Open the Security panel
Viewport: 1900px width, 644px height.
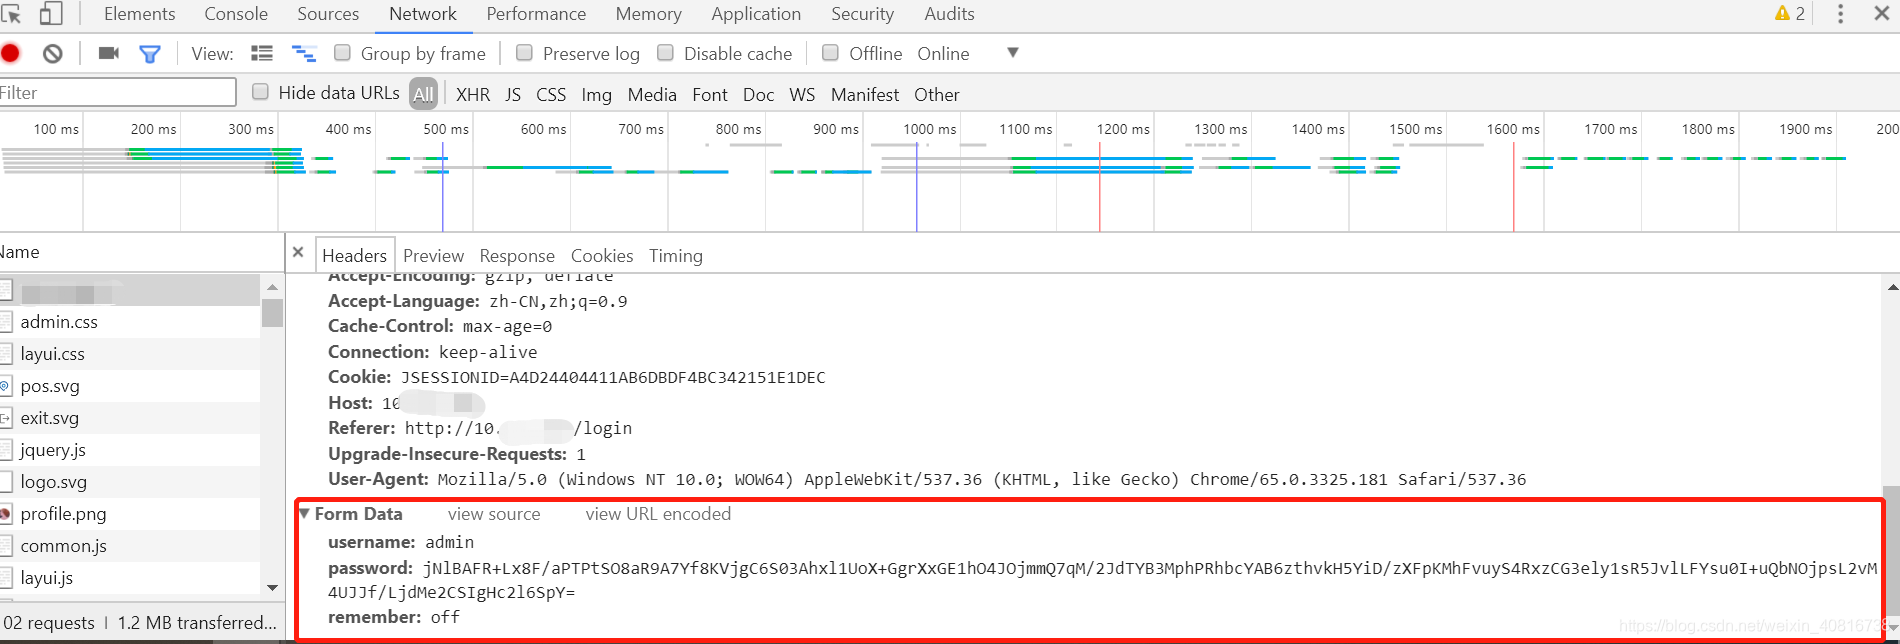click(863, 14)
